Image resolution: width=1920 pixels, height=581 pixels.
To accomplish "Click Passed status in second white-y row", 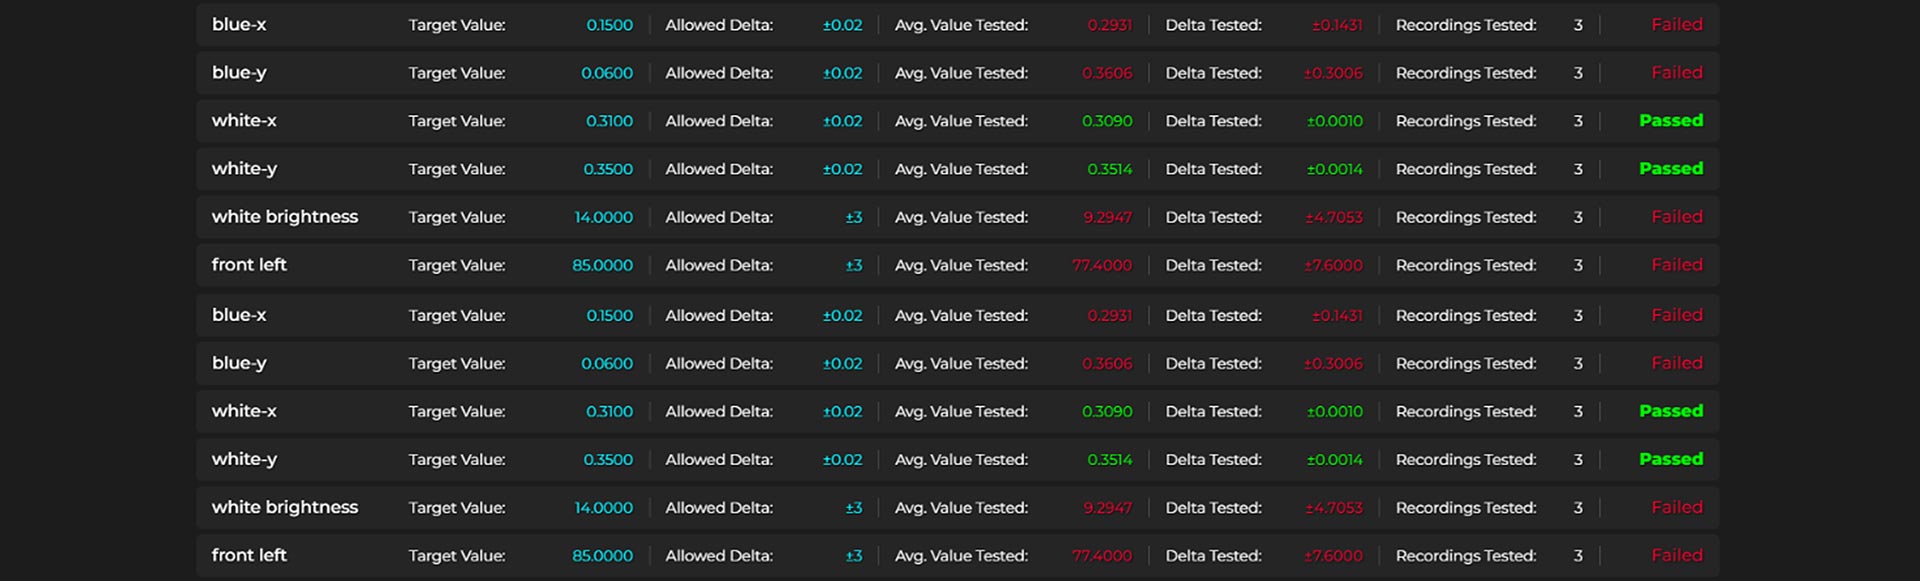I will tap(1670, 459).
